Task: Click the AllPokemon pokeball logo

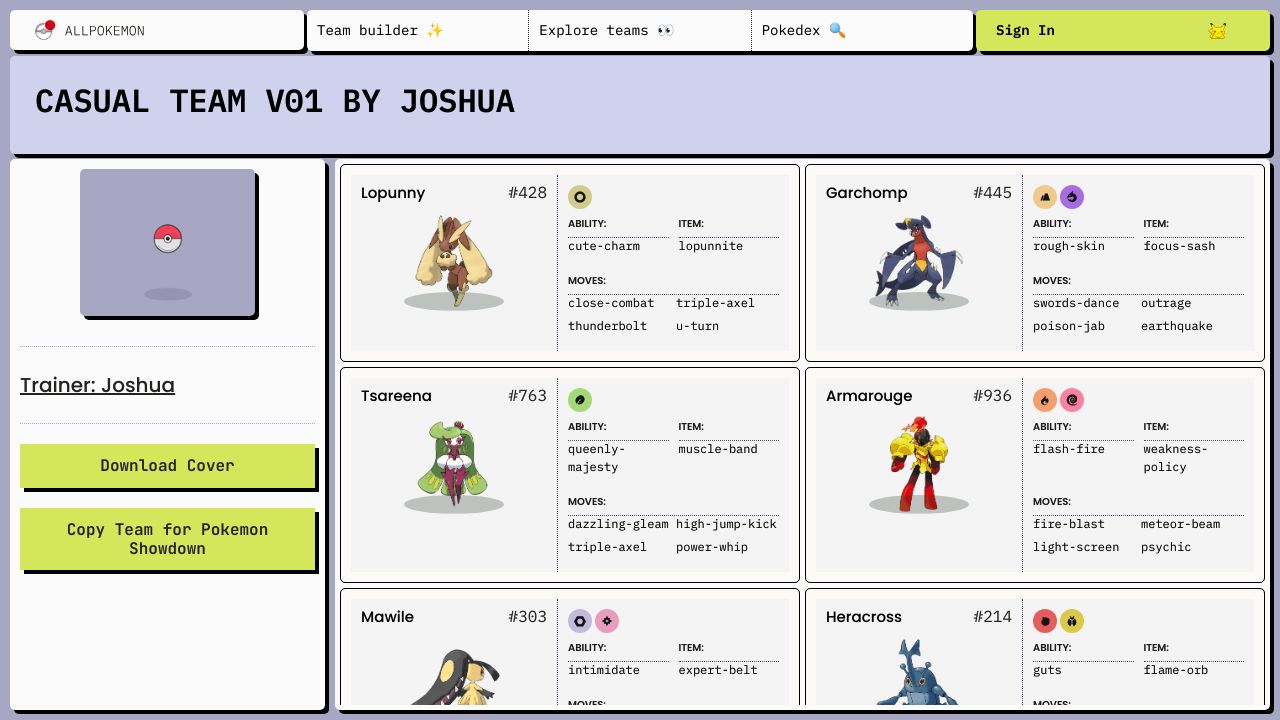Action: pos(44,30)
